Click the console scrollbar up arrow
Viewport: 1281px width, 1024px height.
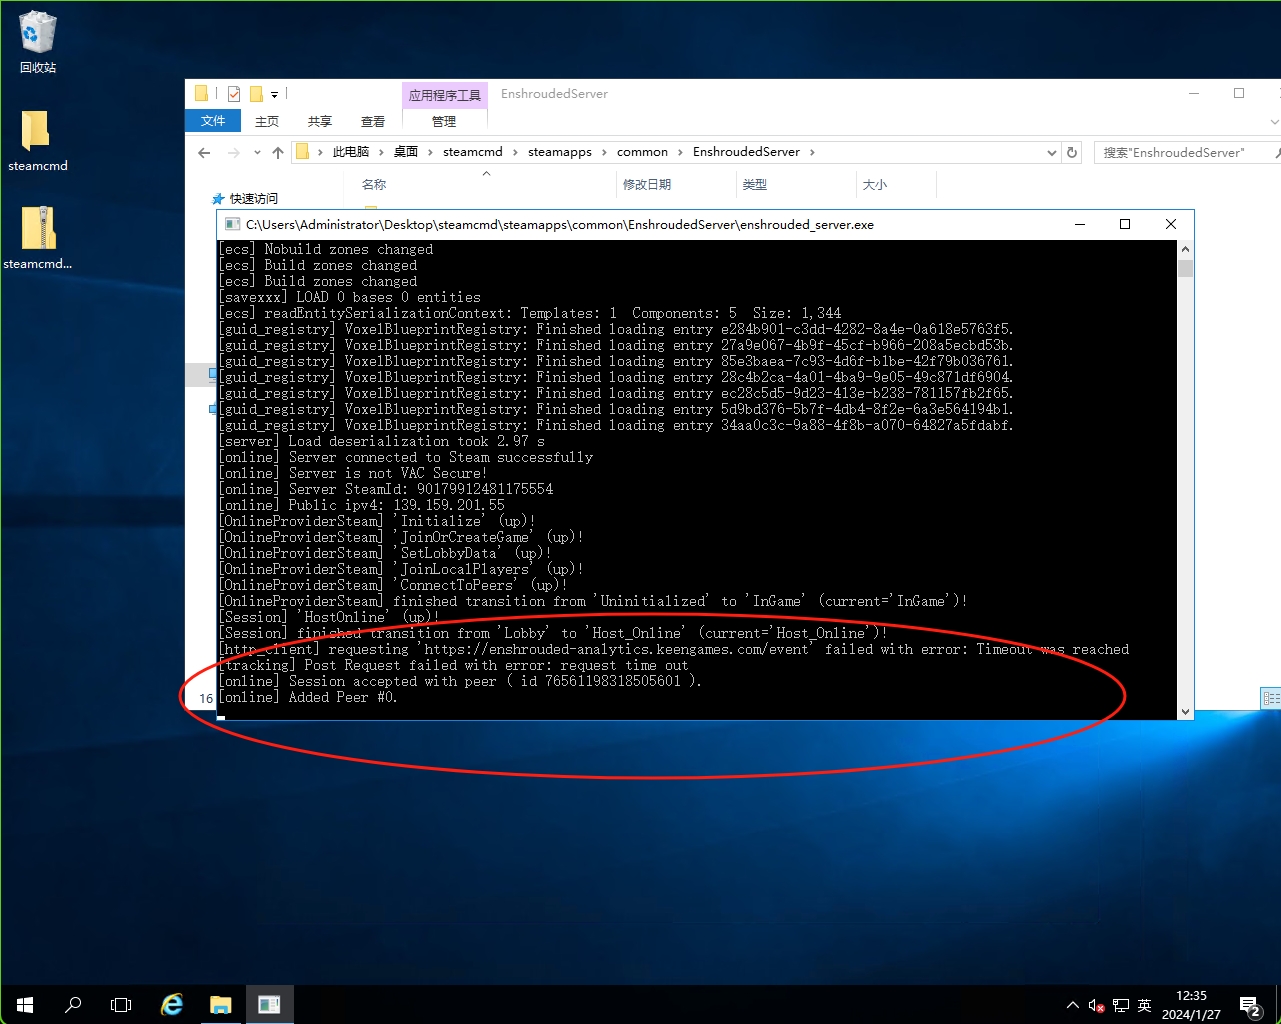[x=1185, y=249]
